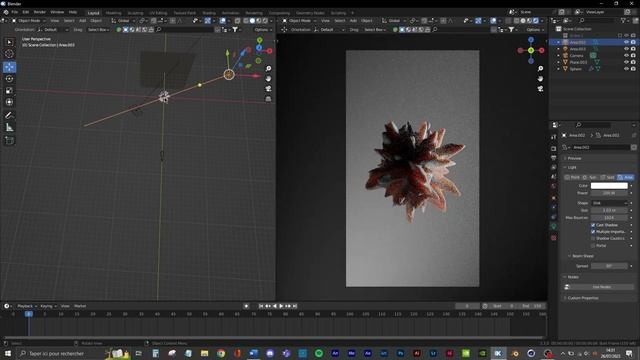Open Output properties tab icon
This screenshot has width=640, height=360.
553,158
